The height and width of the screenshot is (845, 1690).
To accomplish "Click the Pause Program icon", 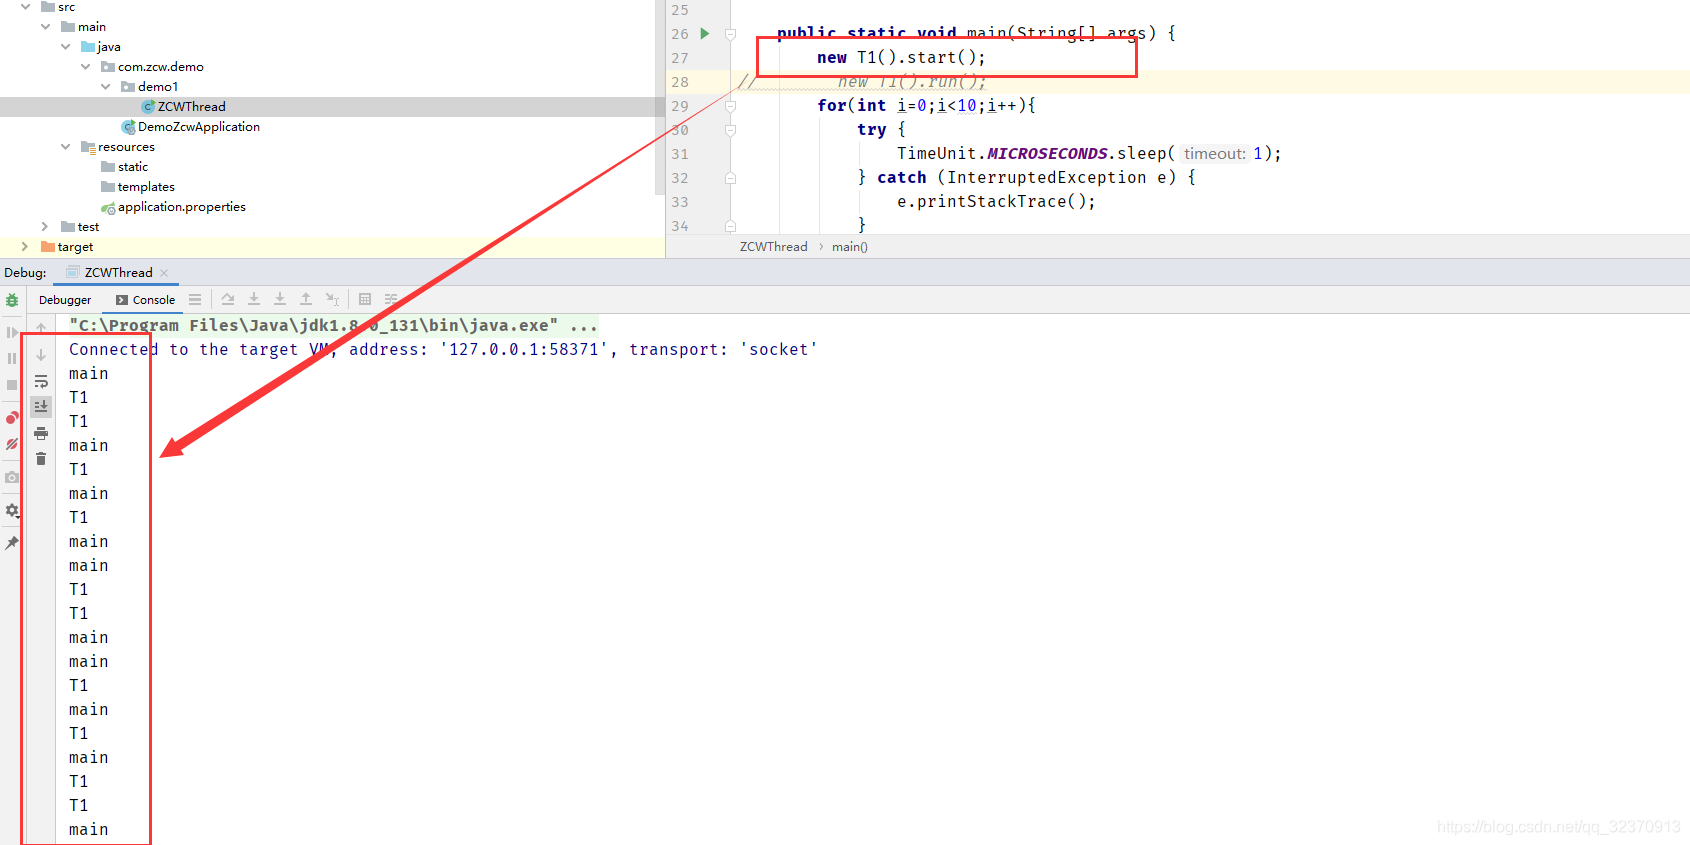I will tap(12, 358).
